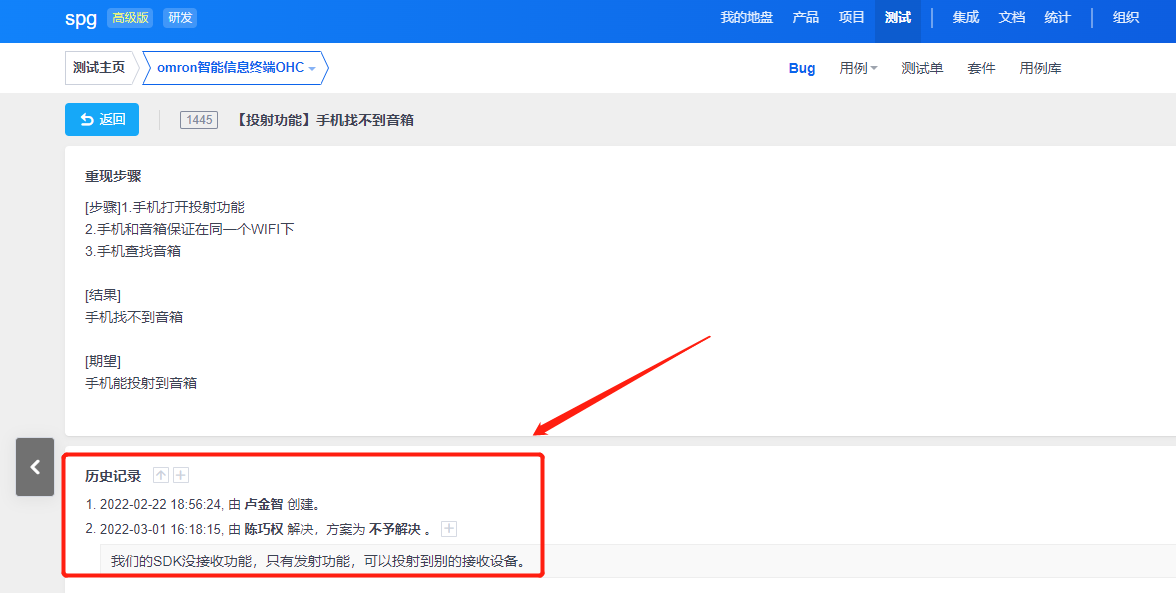Click the 研发 badge
Screen dimensions: 1176x593
pos(180,18)
